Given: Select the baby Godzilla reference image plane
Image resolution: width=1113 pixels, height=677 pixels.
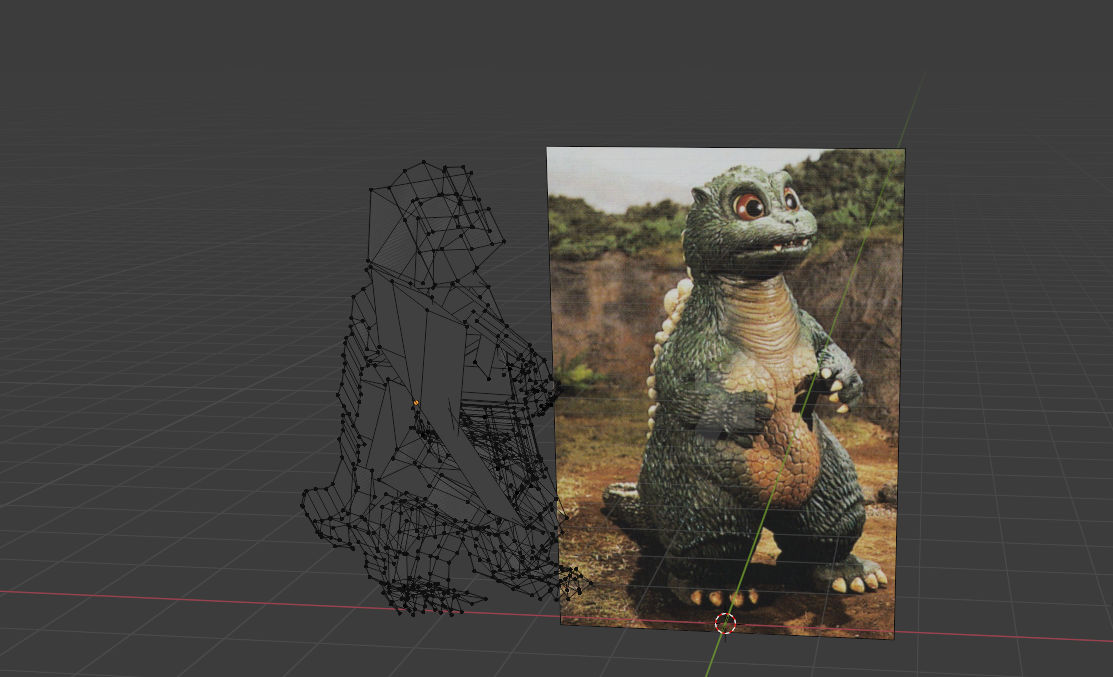Looking at the screenshot, I should (725, 392).
